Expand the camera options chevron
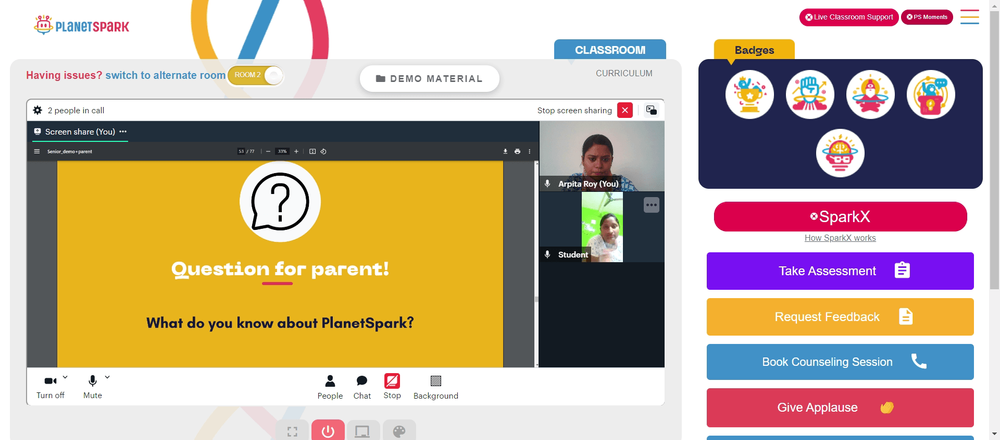This screenshot has width=1000, height=440. [66, 377]
